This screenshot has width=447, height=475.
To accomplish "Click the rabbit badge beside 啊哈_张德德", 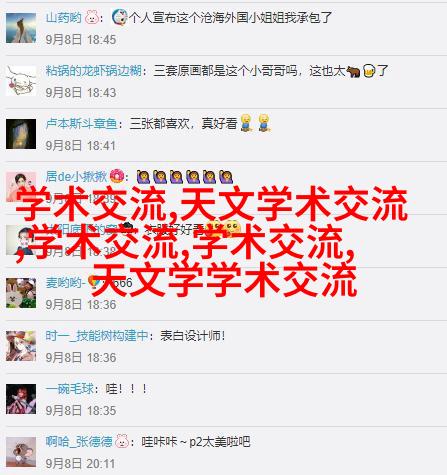I will [x=122, y=441].
